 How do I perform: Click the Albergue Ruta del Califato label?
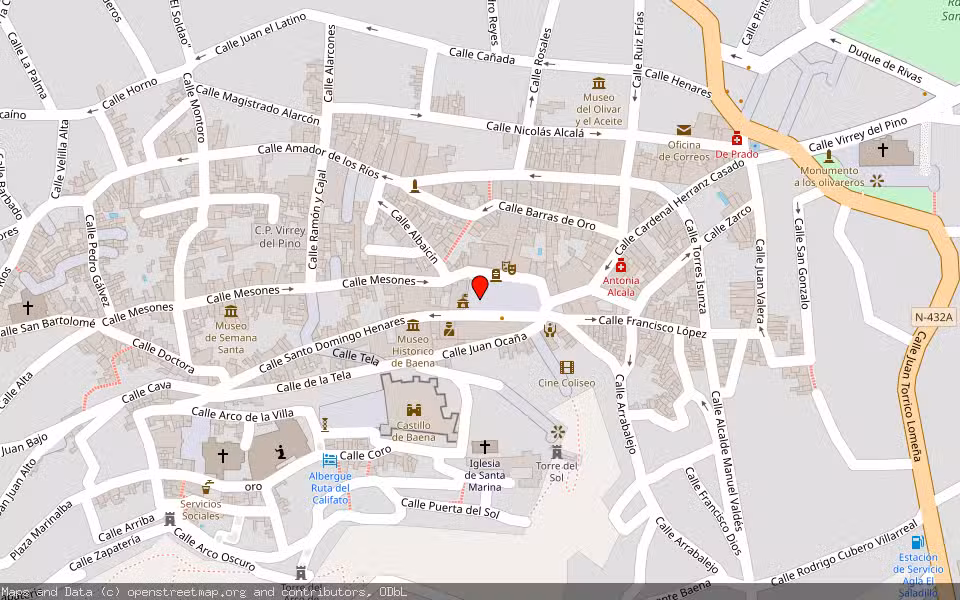[330, 489]
